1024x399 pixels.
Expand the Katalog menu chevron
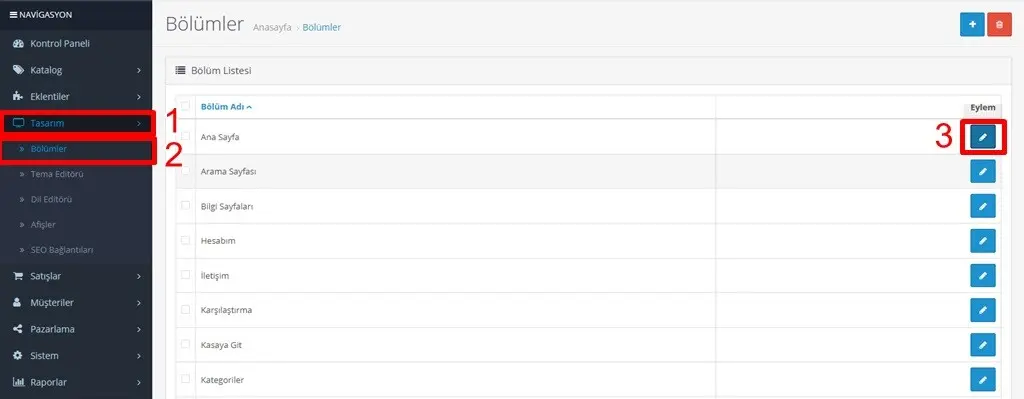(x=138, y=70)
